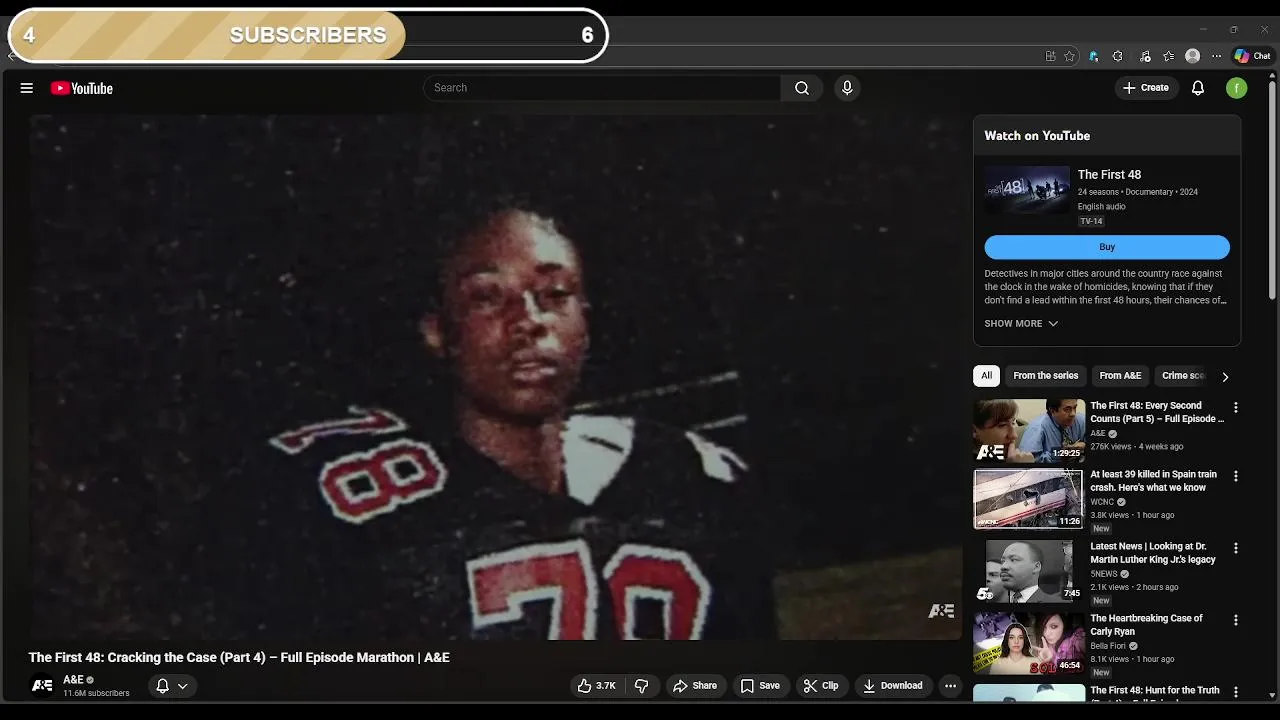Open options for Spain train crash video
This screenshot has width=1280, height=720.
click(1236, 476)
